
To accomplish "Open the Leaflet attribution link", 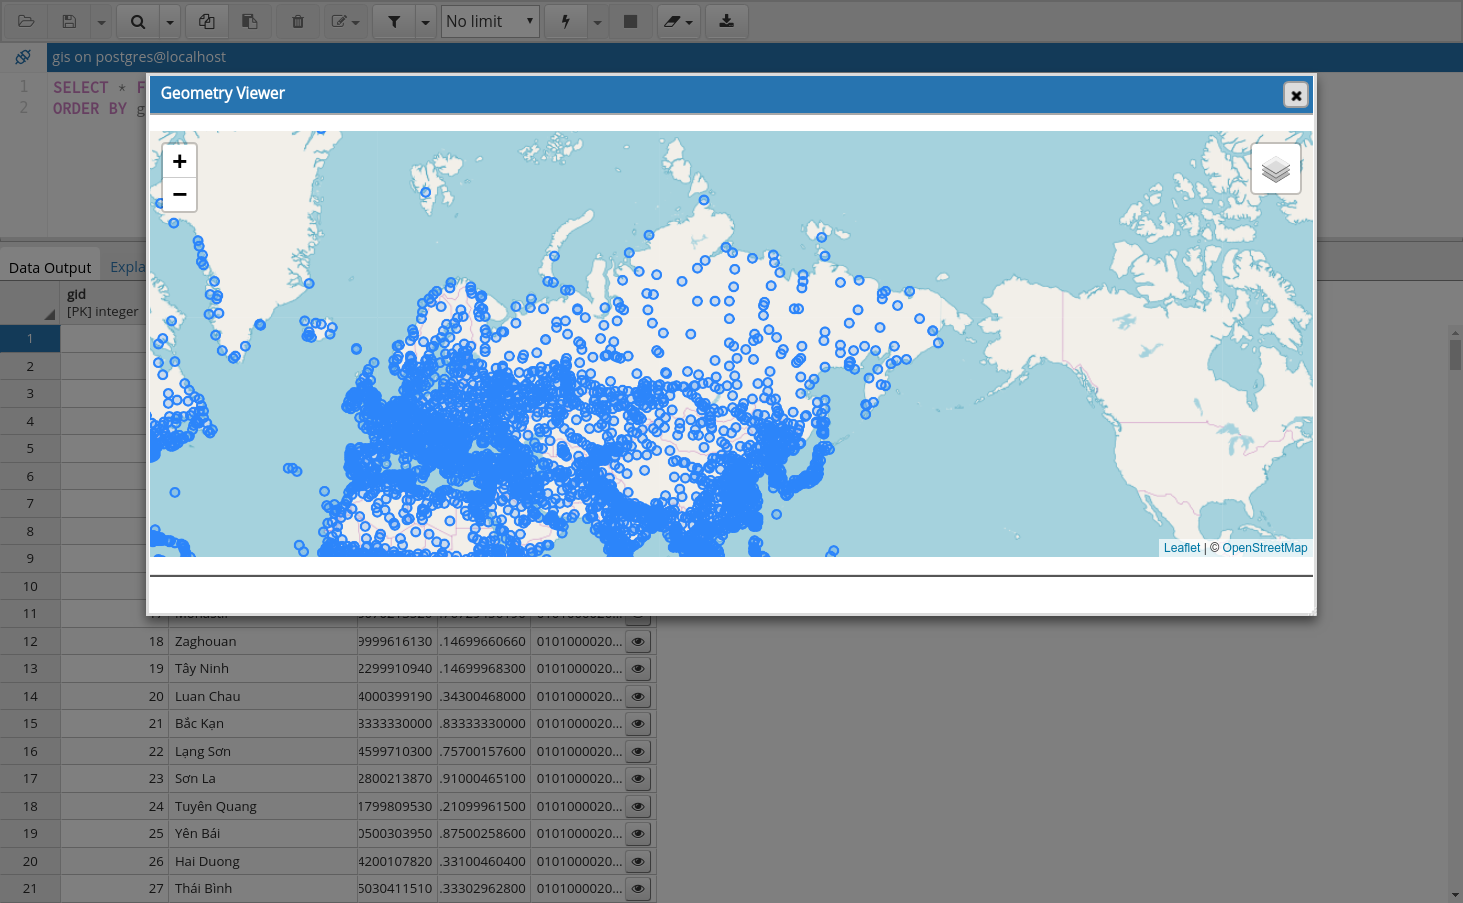I will [1181, 548].
